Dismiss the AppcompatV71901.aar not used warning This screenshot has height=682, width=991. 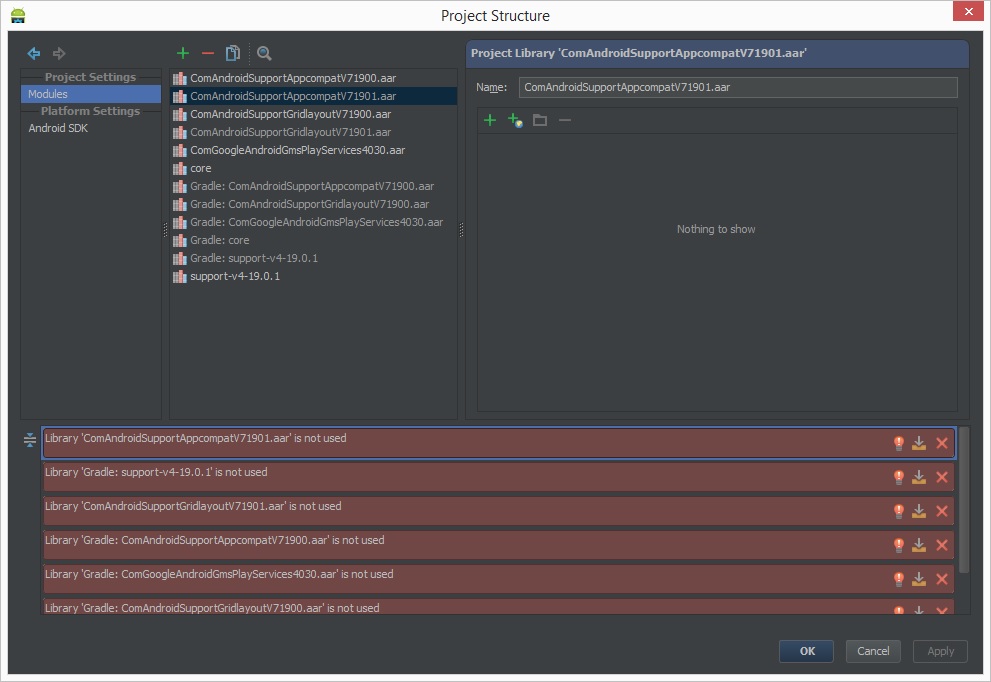point(942,443)
